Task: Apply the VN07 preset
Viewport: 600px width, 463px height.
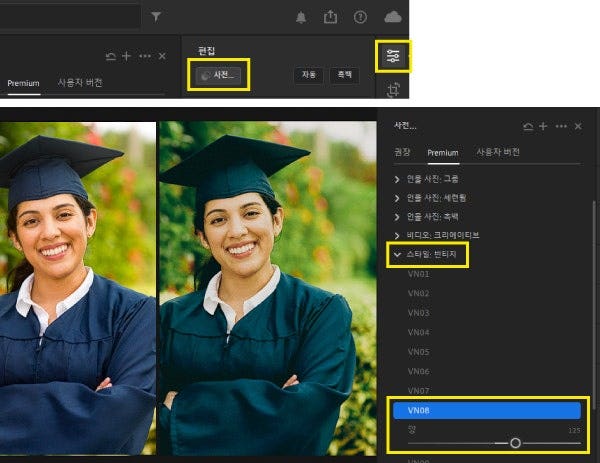Action: pos(418,391)
